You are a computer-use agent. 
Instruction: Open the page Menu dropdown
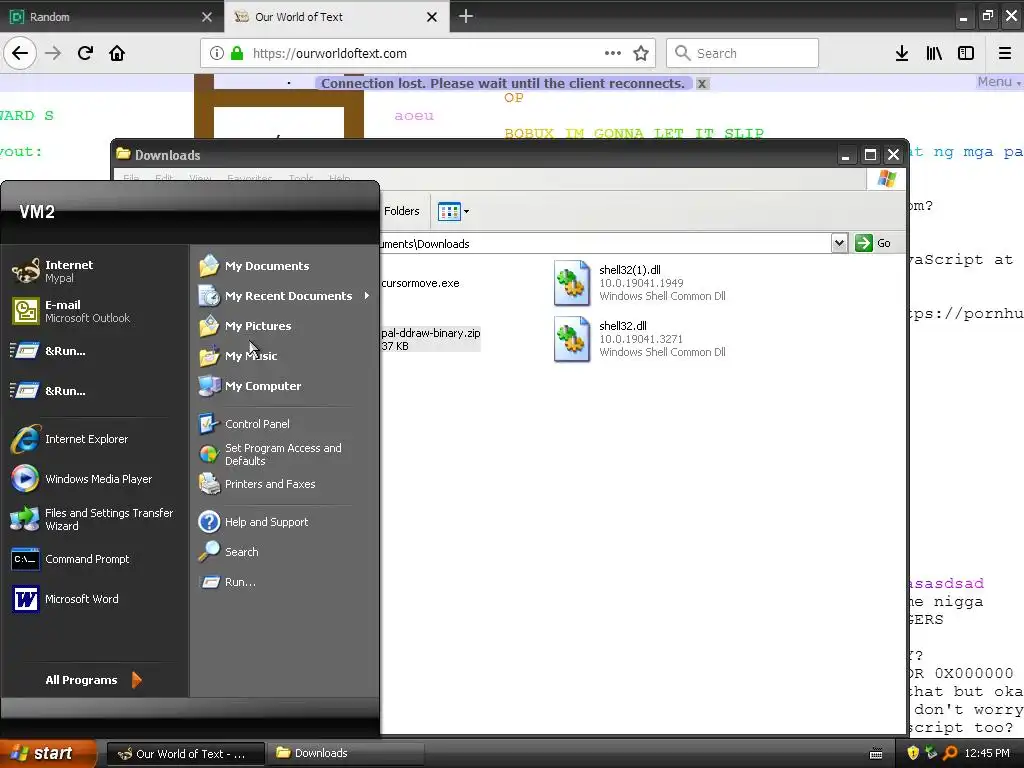tap(999, 82)
